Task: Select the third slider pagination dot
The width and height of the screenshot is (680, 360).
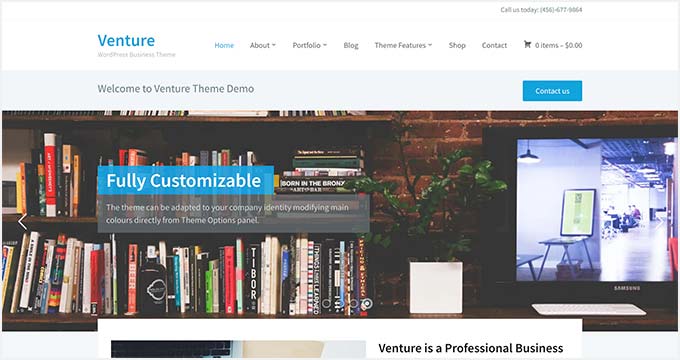Action: tap(353, 304)
